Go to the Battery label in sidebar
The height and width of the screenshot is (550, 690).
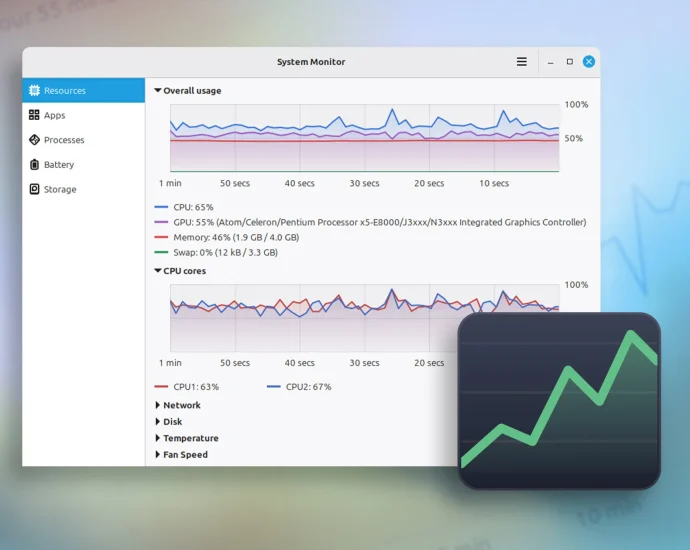59,165
